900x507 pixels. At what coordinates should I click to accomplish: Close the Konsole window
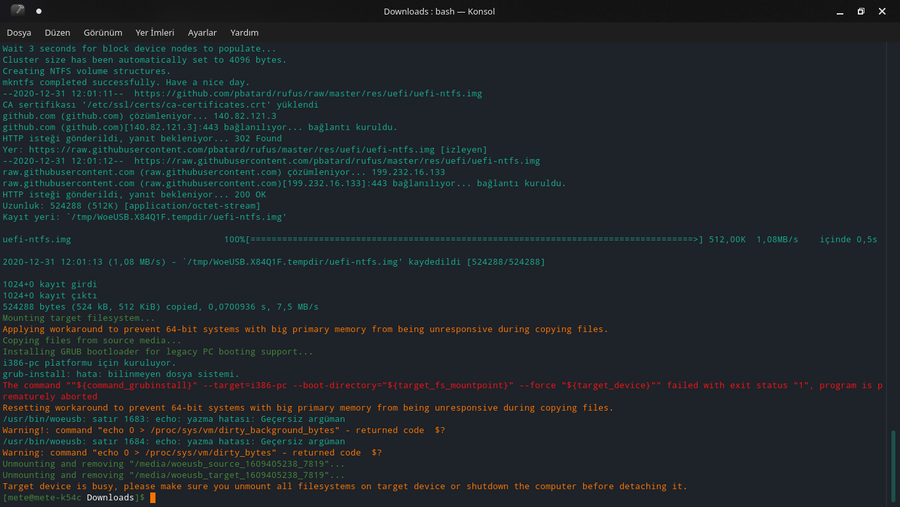tap(882, 11)
